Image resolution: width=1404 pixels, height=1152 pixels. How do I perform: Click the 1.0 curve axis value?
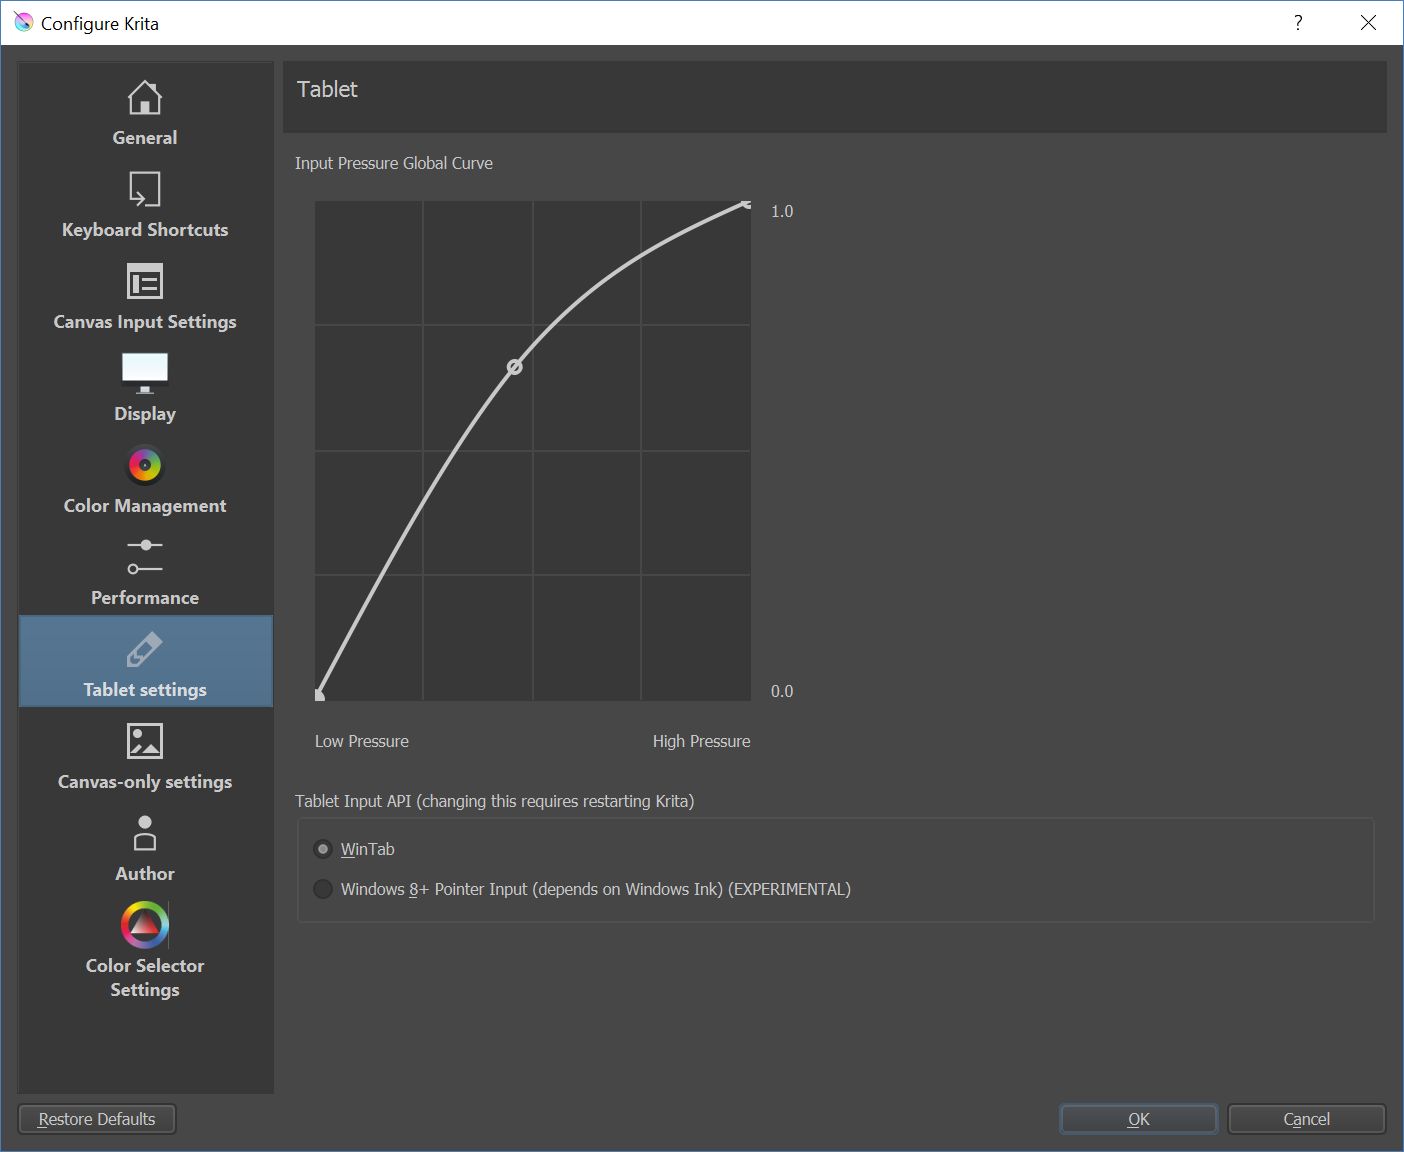(x=782, y=211)
